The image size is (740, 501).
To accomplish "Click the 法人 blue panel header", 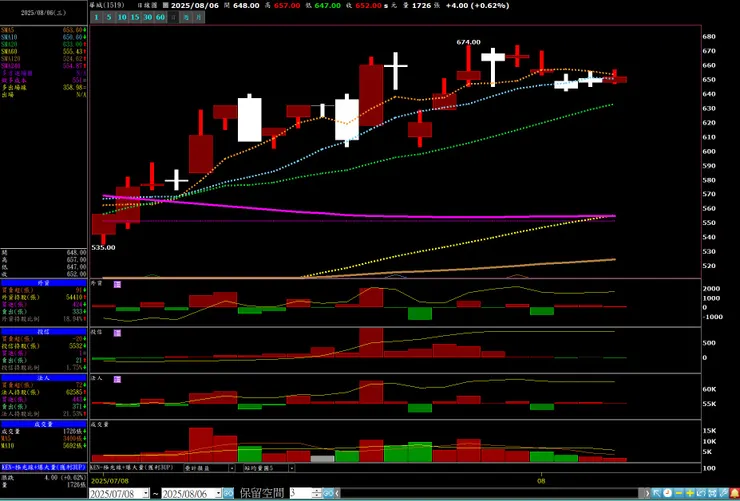I will [x=44, y=378].
